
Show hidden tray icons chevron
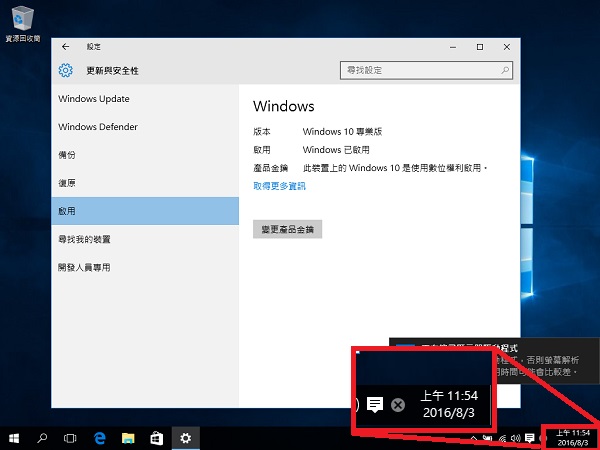[x=474, y=438]
